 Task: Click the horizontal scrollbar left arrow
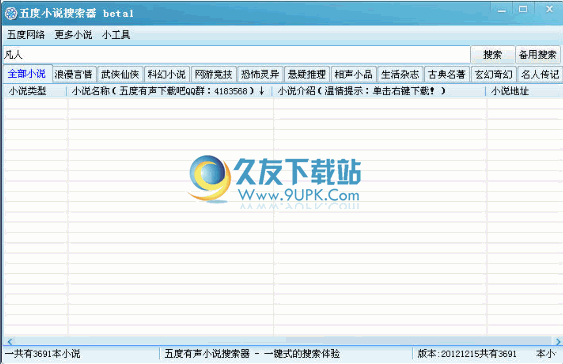tap(10, 341)
